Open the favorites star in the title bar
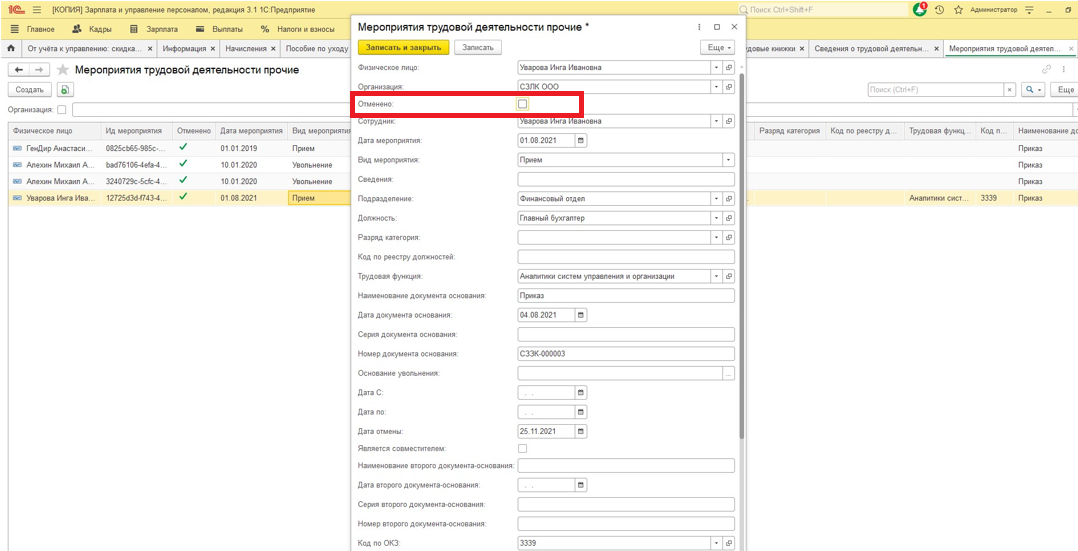Image resolution: width=1078 pixels, height=551 pixels. pos(958,10)
